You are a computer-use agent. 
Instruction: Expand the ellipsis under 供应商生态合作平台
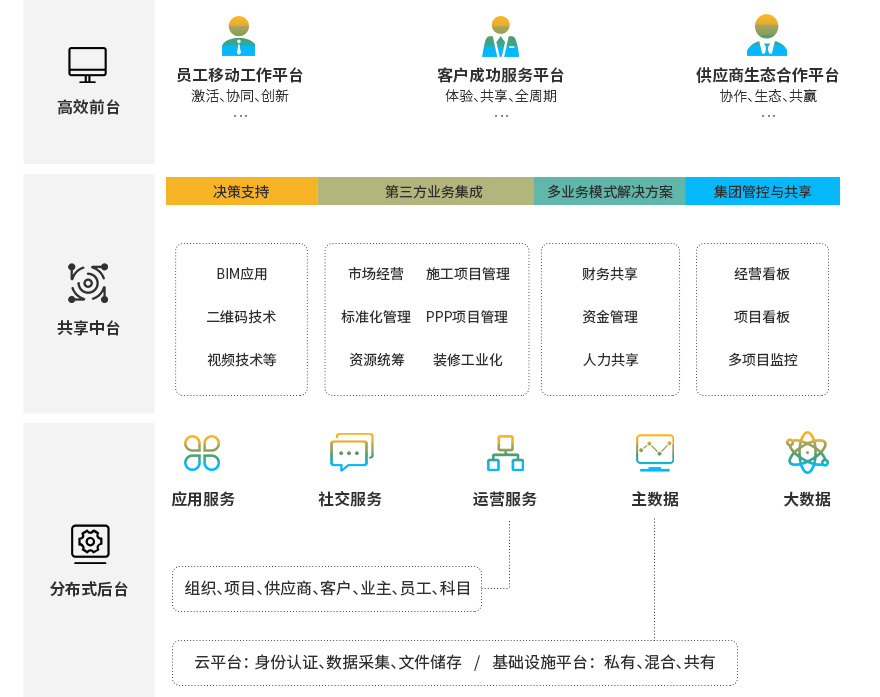768,116
